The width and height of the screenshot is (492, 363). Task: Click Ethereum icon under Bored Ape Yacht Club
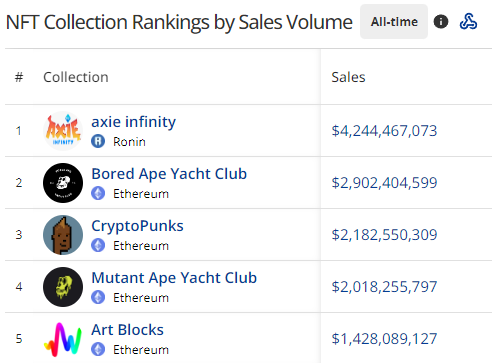pyautogui.click(x=98, y=193)
